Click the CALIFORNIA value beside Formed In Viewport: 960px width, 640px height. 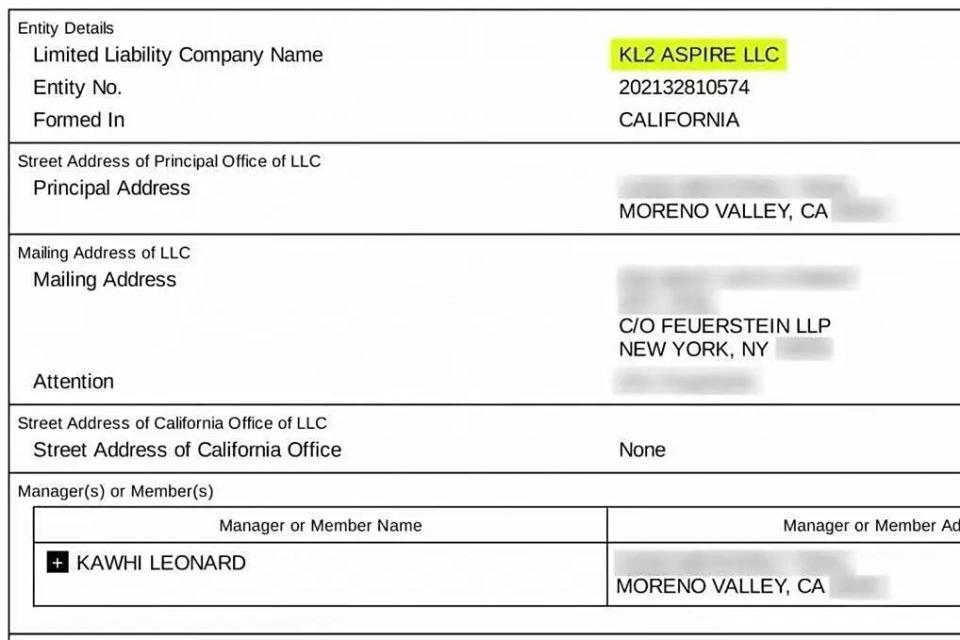(679, 120)
